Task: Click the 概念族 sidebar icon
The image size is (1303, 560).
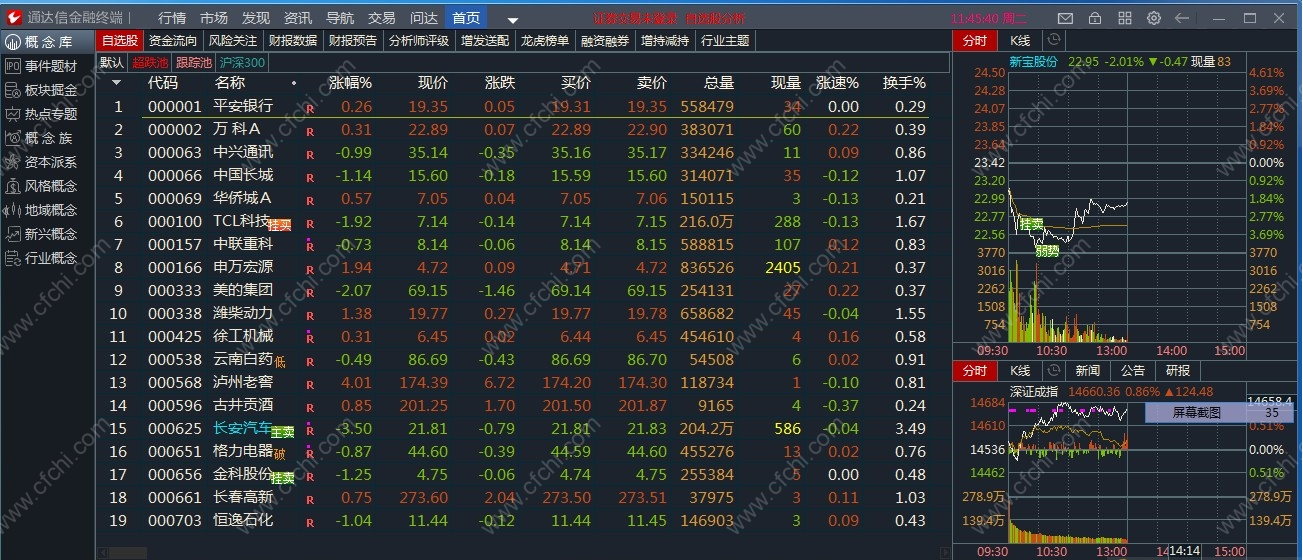Action: (x=13, y=138)
